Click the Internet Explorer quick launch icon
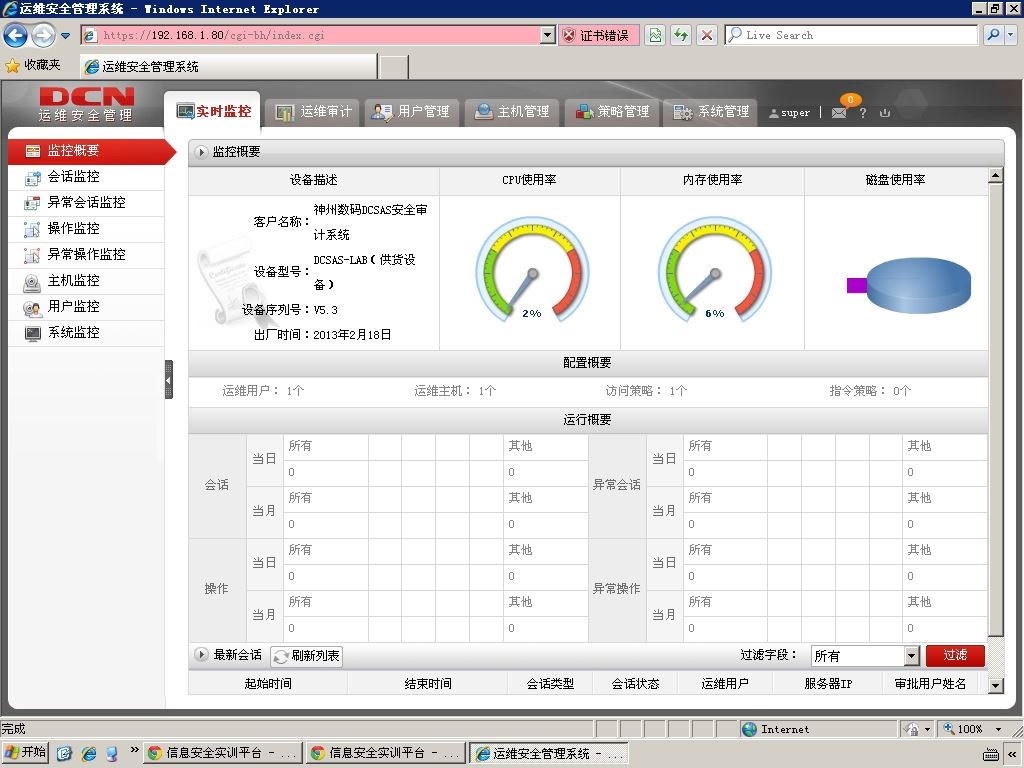This screenshot has width=1024, height=768. pyautogui.click(x=88, y=754)
